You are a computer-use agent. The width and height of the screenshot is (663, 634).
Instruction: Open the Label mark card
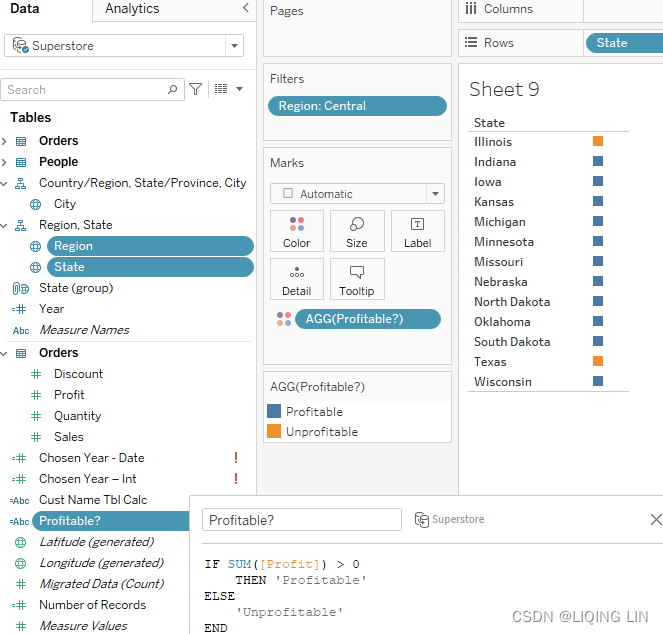click(x=417, y=231)
